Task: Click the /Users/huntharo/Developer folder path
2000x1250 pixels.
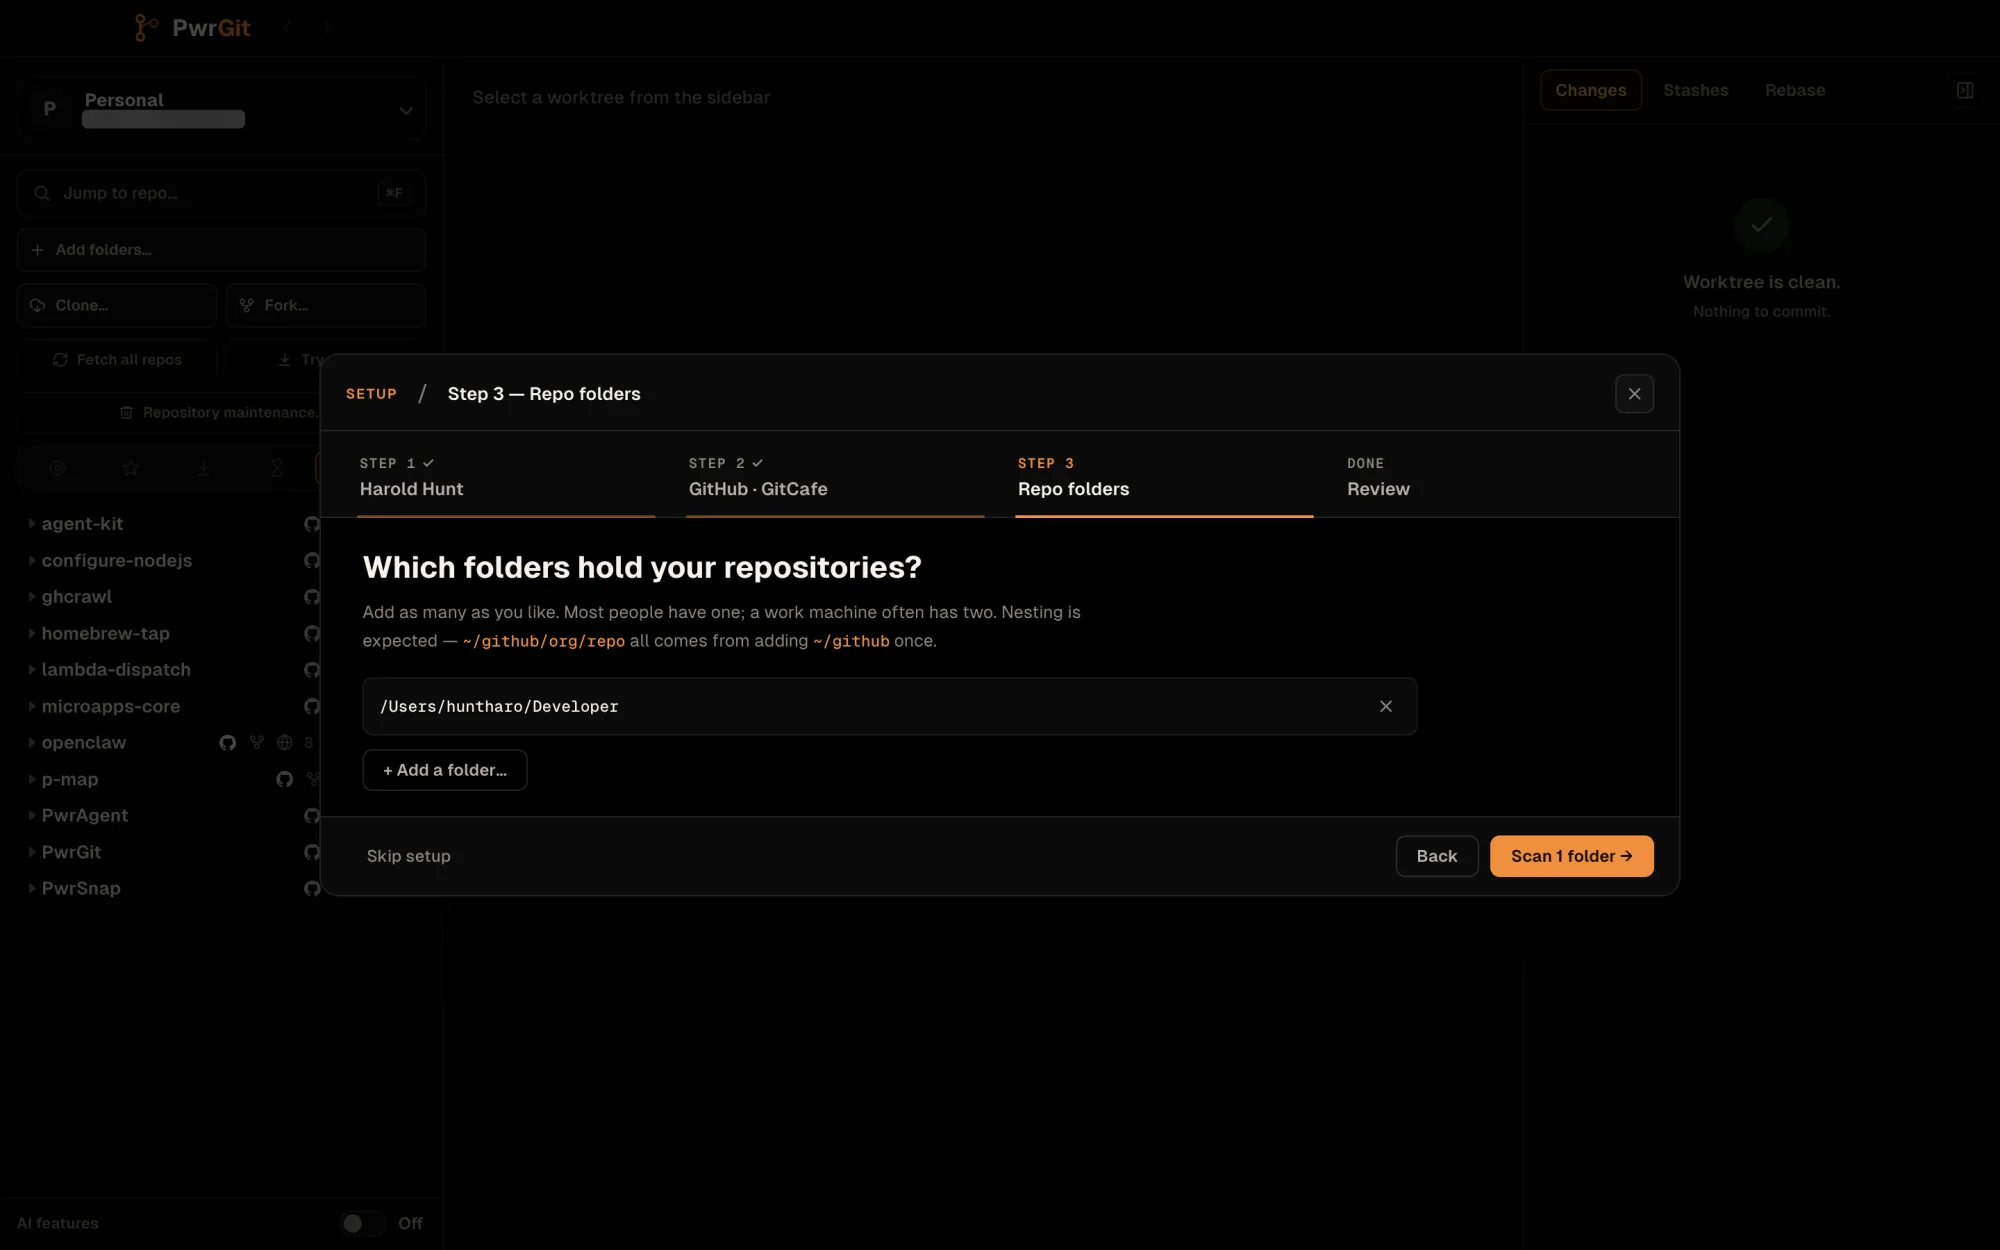Action: (x=499, y=706)
